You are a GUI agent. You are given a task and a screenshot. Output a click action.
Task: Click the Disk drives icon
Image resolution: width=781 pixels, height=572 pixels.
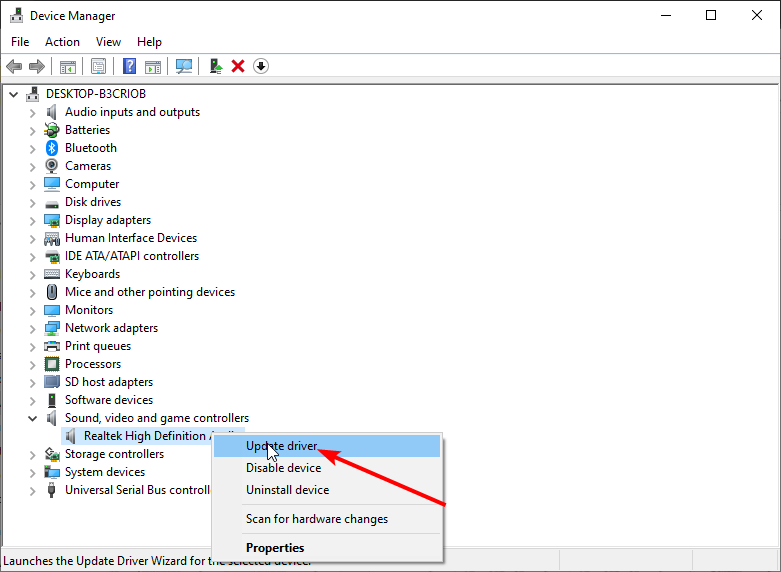52,203
